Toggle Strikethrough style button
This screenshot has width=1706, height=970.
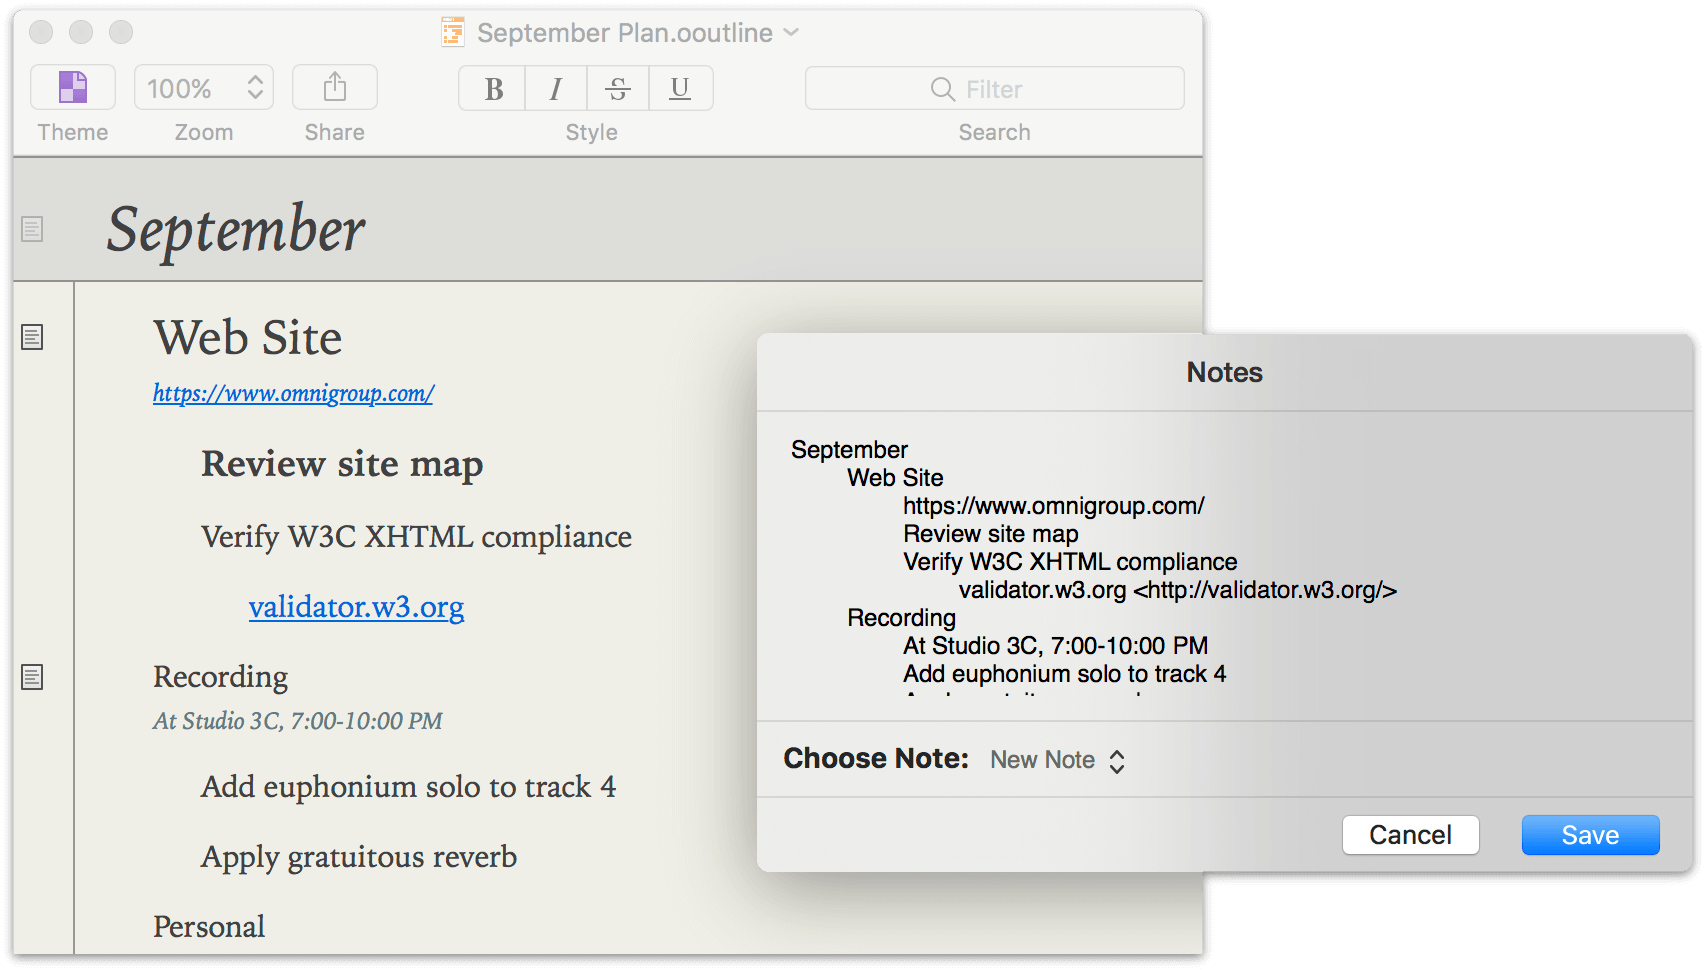coord(618,88)
